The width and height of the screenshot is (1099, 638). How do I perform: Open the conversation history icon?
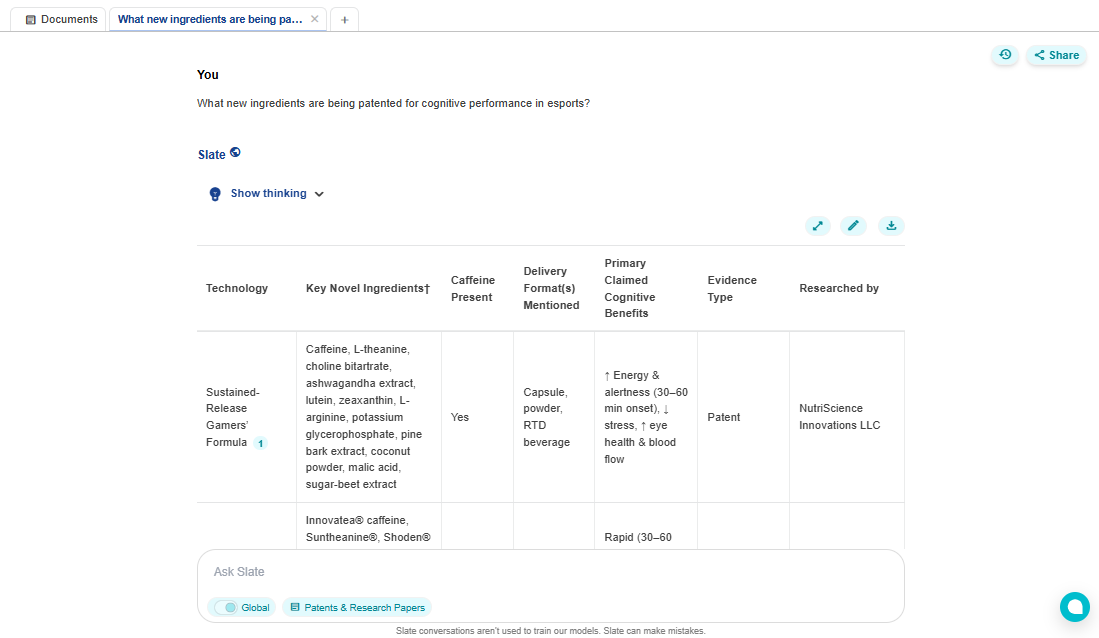click(1005, 55)
